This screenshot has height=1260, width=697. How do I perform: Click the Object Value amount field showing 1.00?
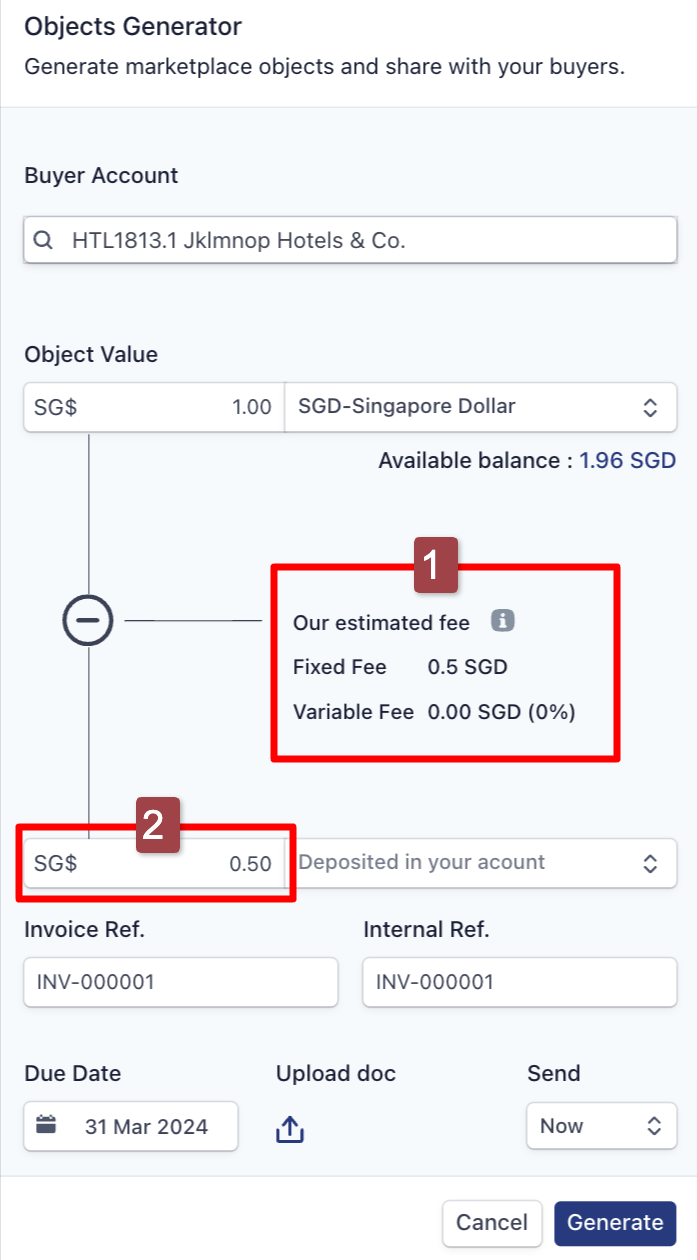click(x=154, y=407)
